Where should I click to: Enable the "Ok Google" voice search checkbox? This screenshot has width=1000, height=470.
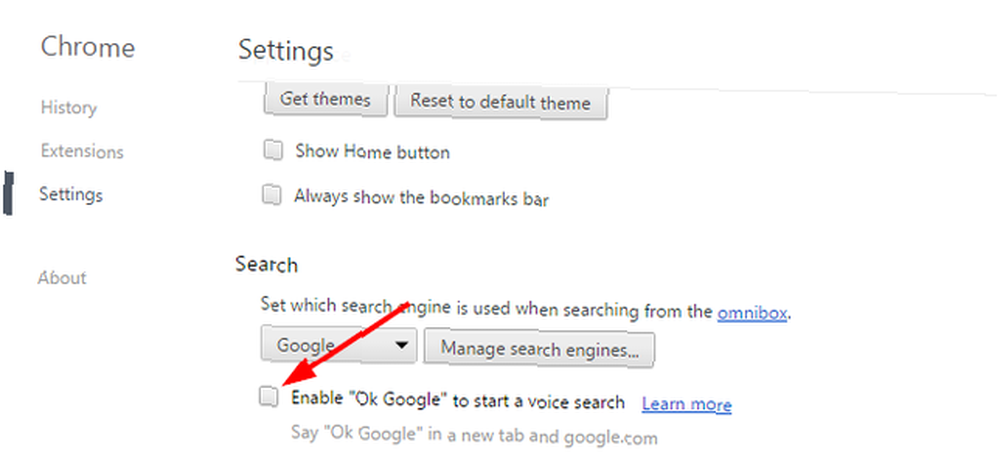click(269, 397)
